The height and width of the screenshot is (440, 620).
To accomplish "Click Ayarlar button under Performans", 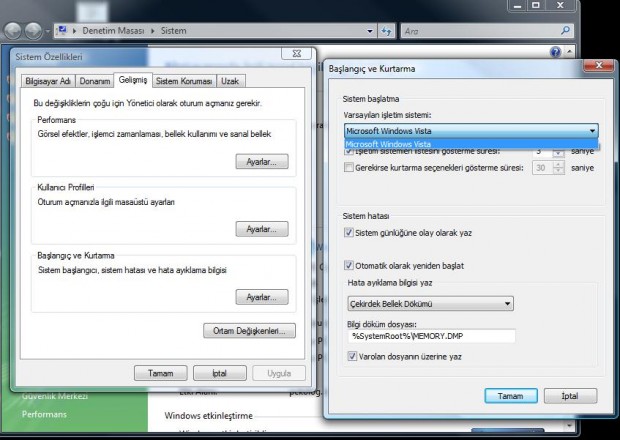I will pyautogui.click(x=262, y=162).
